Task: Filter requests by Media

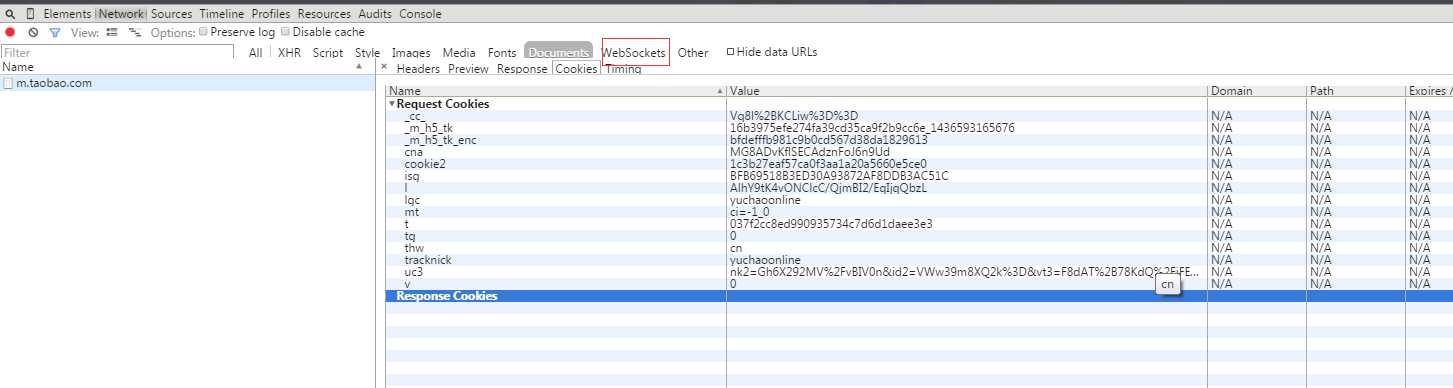Action: [x=459, y=52]
